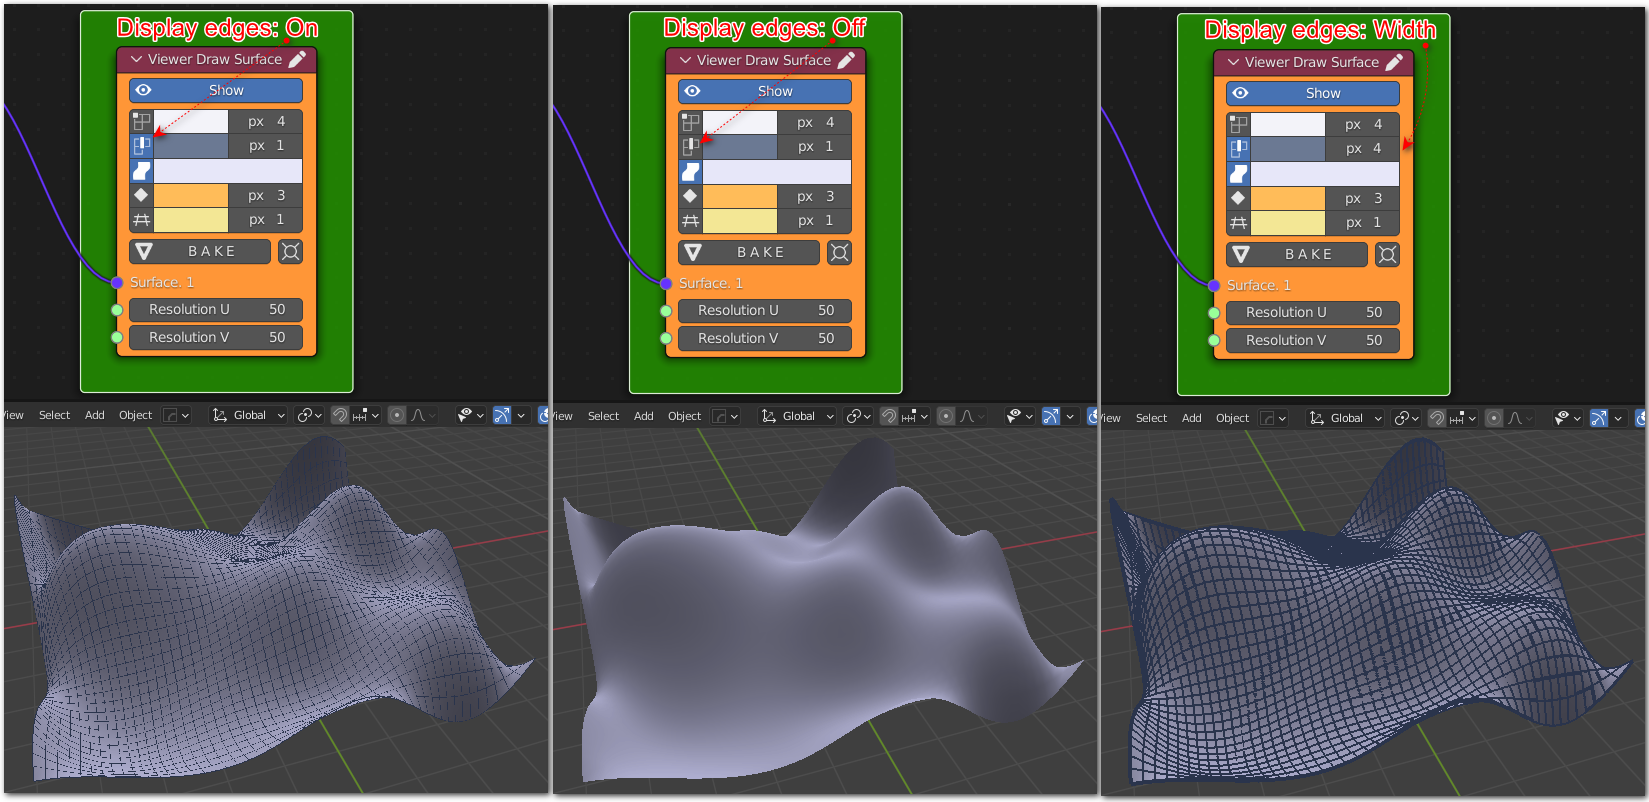Image resolution: width=1649 pixels, height=802 pixels.
Task: Collapse the right Viewer Draw Surface node
Action: pos(1233,62)
